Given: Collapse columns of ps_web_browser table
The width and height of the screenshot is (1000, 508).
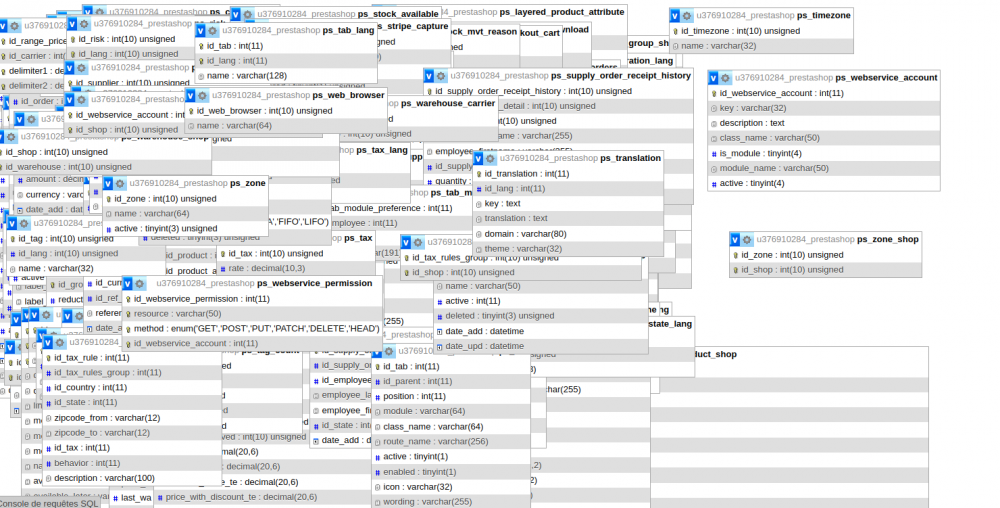Looking at the screenshot, I should (x=190, y=96).
